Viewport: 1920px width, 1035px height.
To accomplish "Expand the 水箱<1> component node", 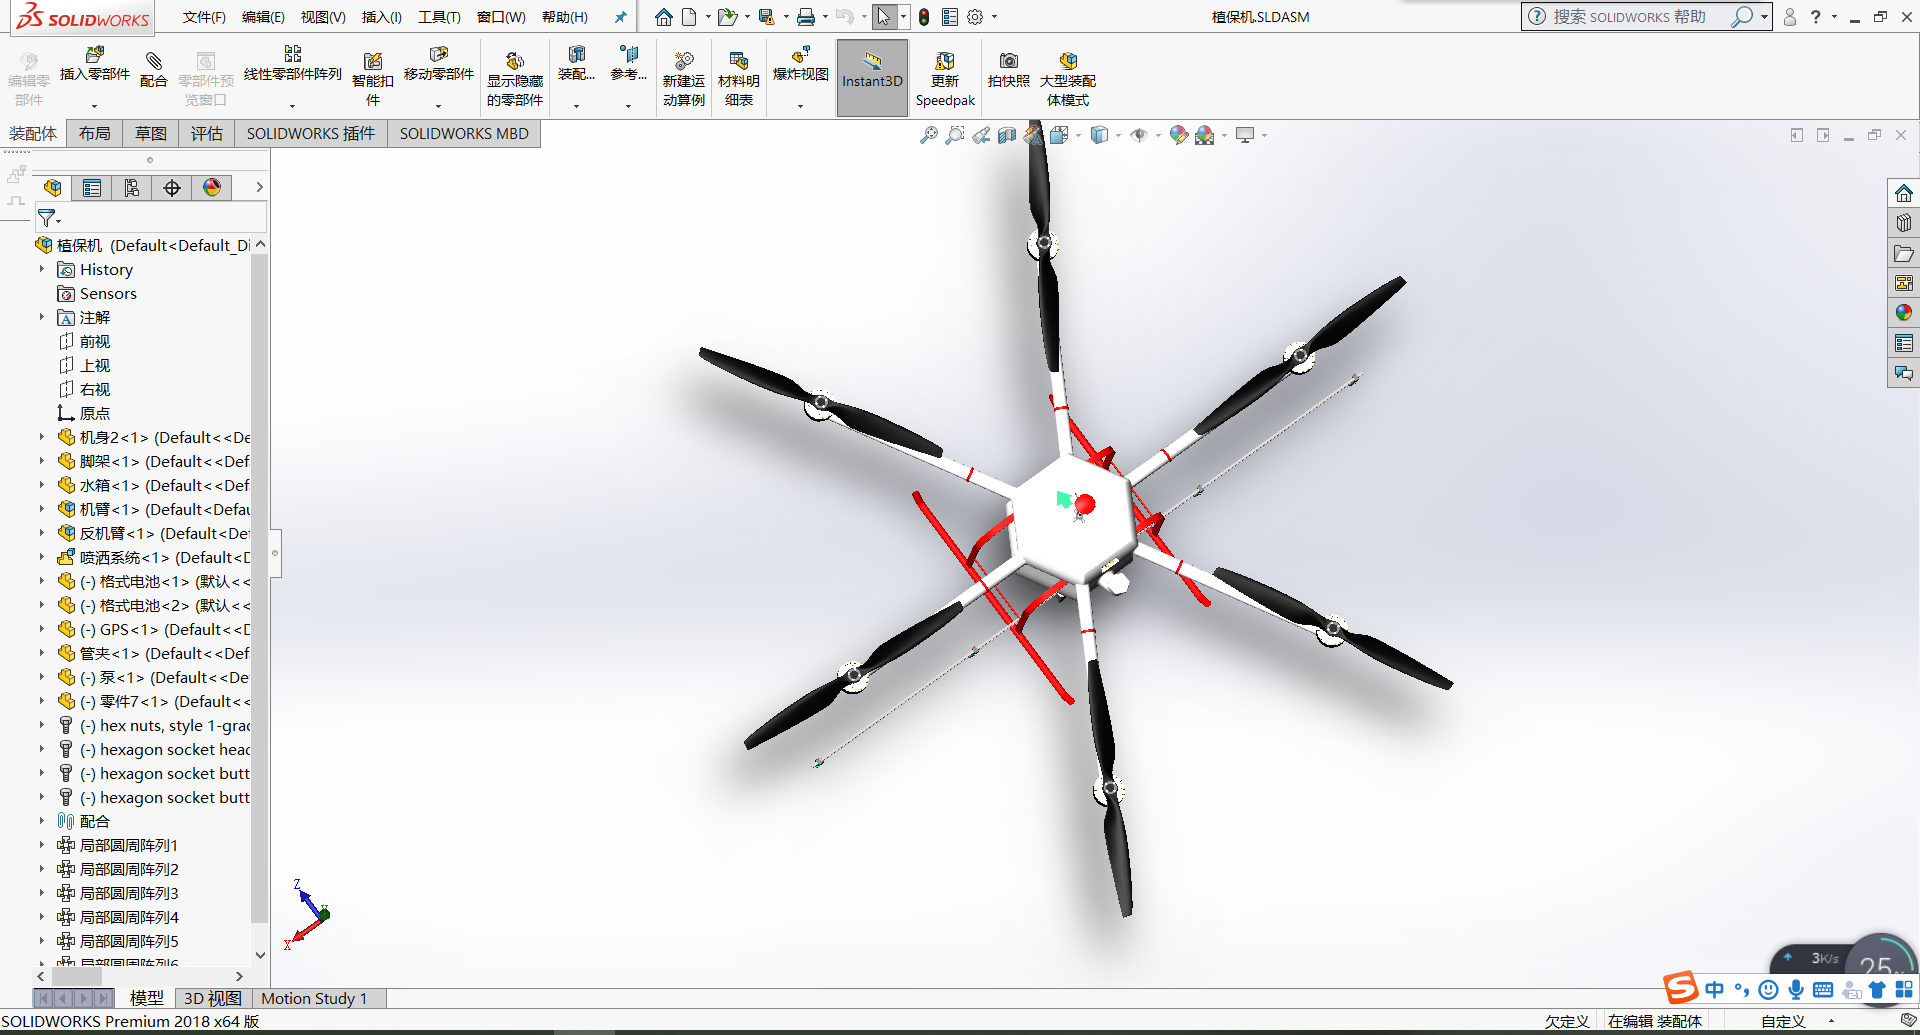I will (x=41, y=485).
